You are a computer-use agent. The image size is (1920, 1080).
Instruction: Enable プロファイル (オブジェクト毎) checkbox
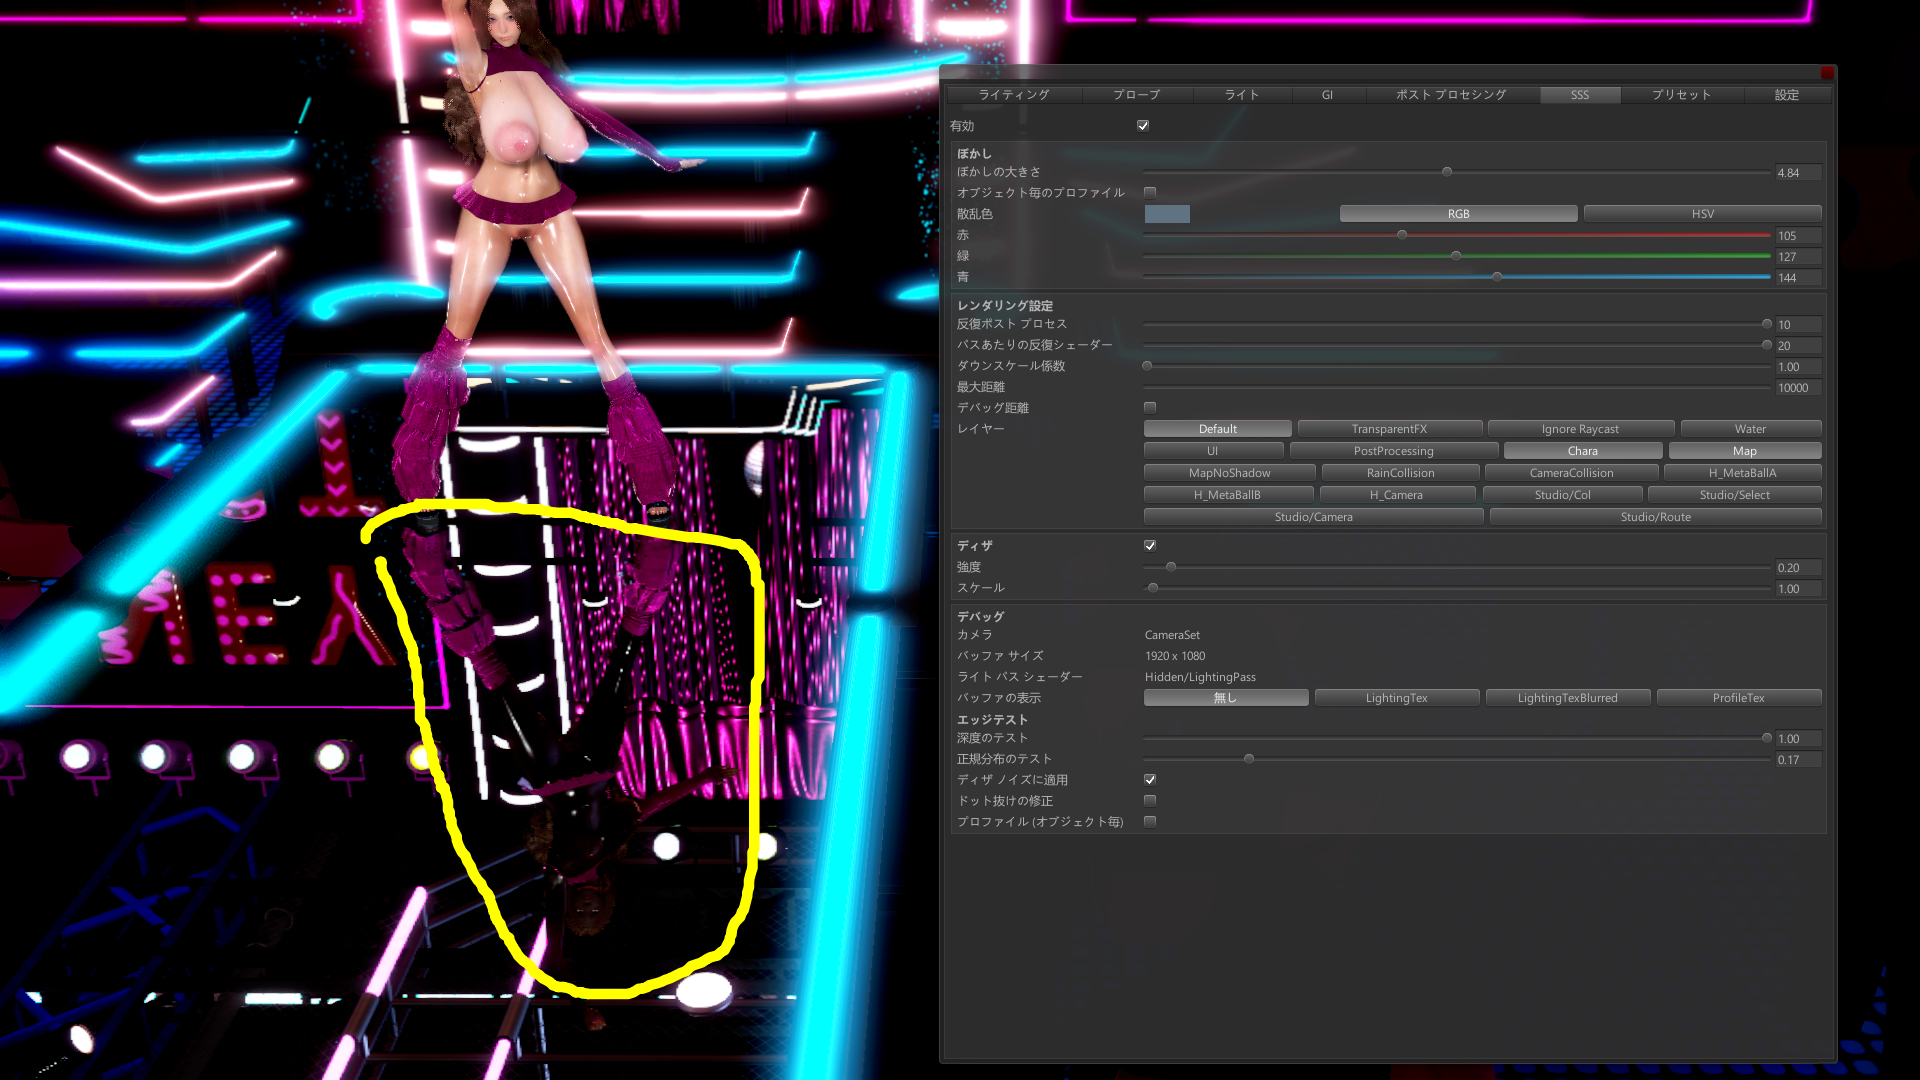[1150, 822]
